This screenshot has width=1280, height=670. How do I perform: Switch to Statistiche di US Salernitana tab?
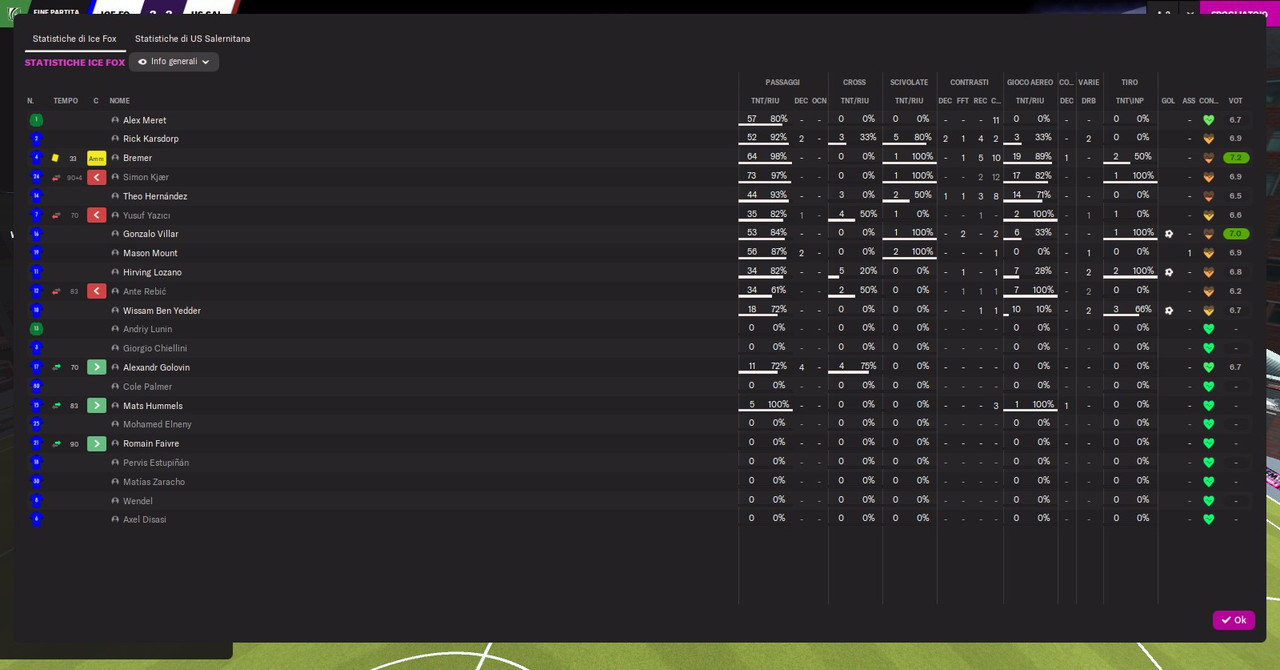pos(193,39)
